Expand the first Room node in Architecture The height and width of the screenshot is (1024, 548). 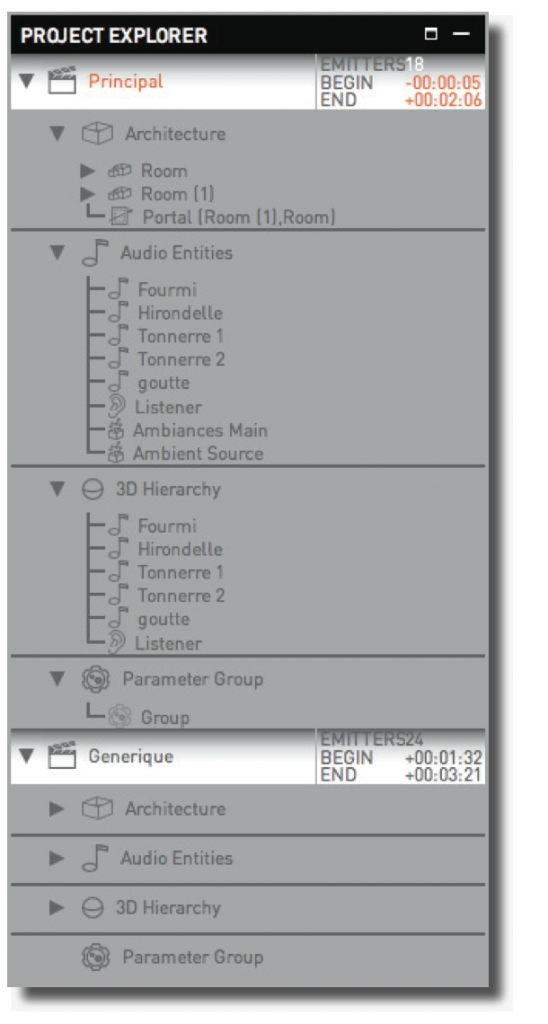87,171
